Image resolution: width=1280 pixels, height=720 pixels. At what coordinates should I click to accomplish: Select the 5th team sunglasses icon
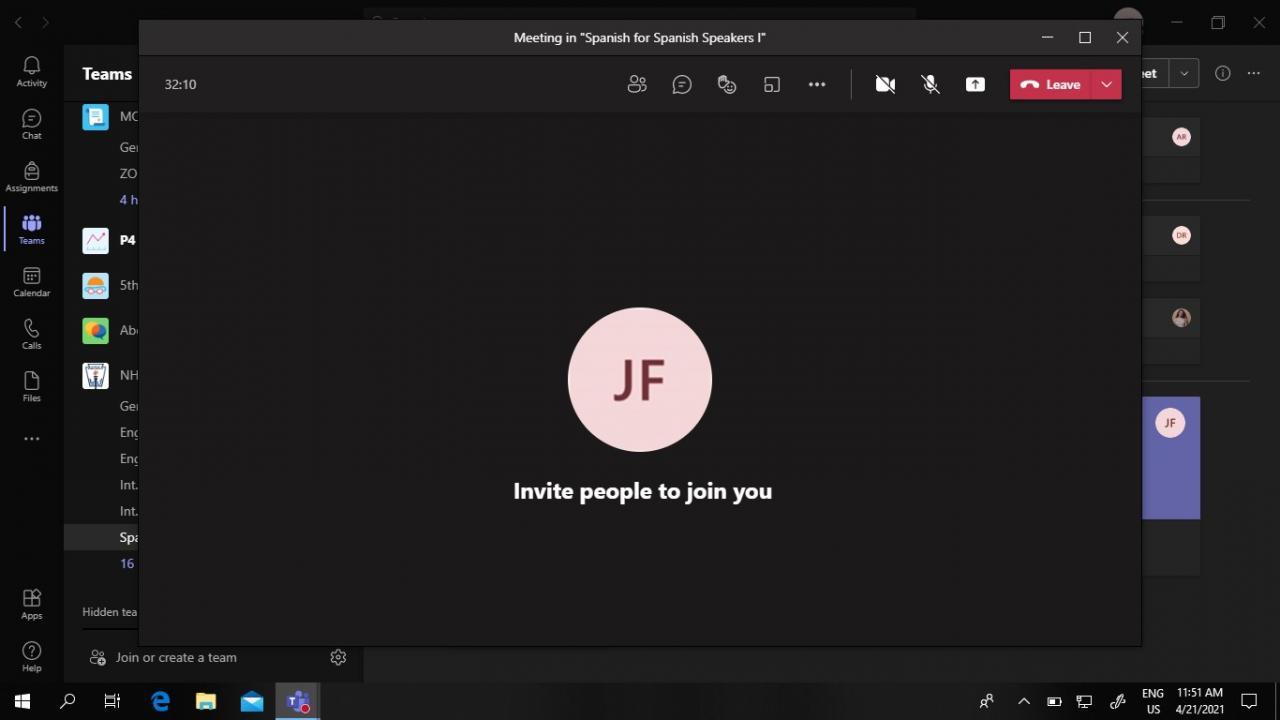pos(95,285)
